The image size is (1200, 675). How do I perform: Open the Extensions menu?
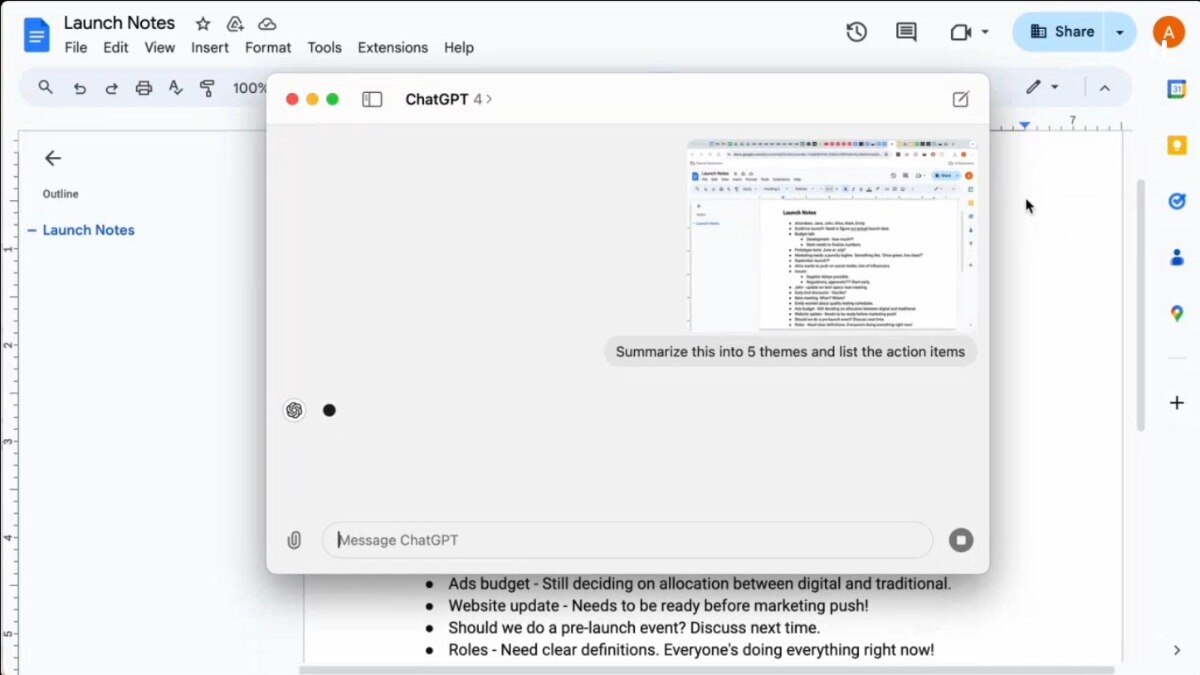coord(392,47)
